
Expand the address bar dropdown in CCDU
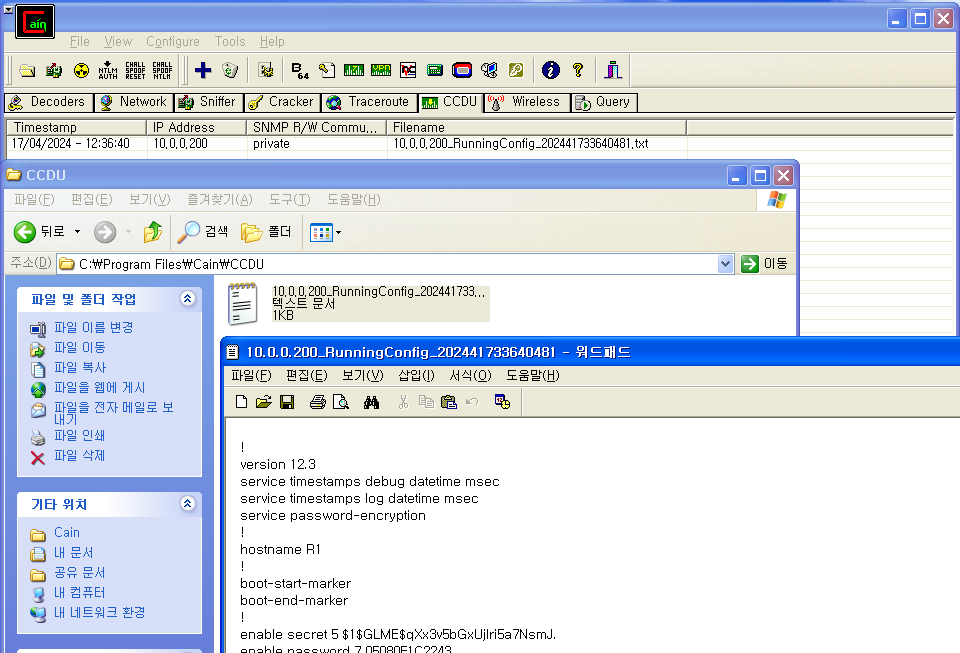coord(726,264)
